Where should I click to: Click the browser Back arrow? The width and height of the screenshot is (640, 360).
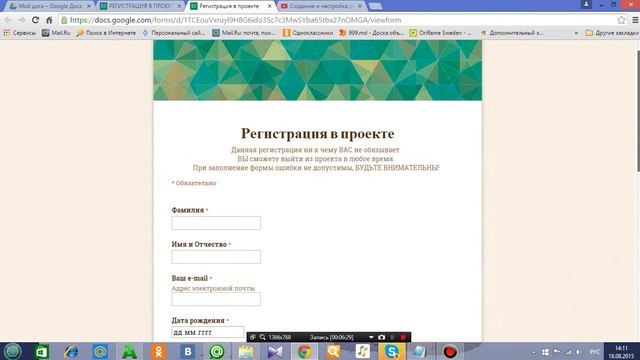pos(8,20)
